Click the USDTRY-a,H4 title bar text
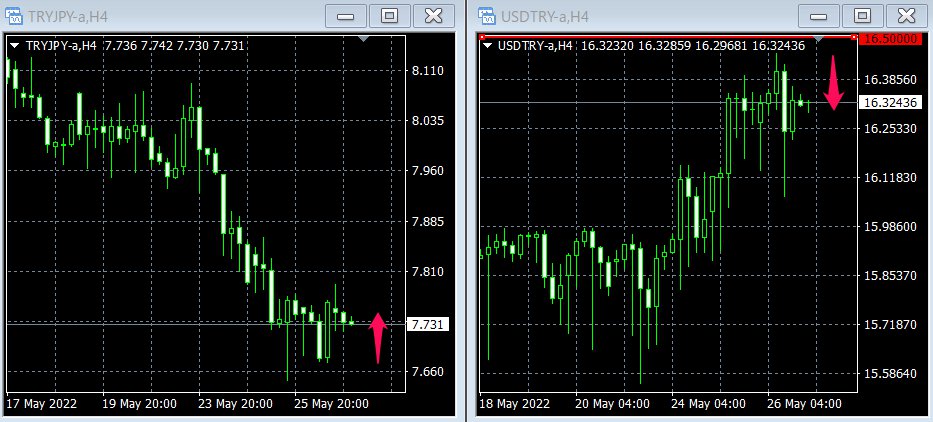This screenshot has width=933, height=422. 544,16
